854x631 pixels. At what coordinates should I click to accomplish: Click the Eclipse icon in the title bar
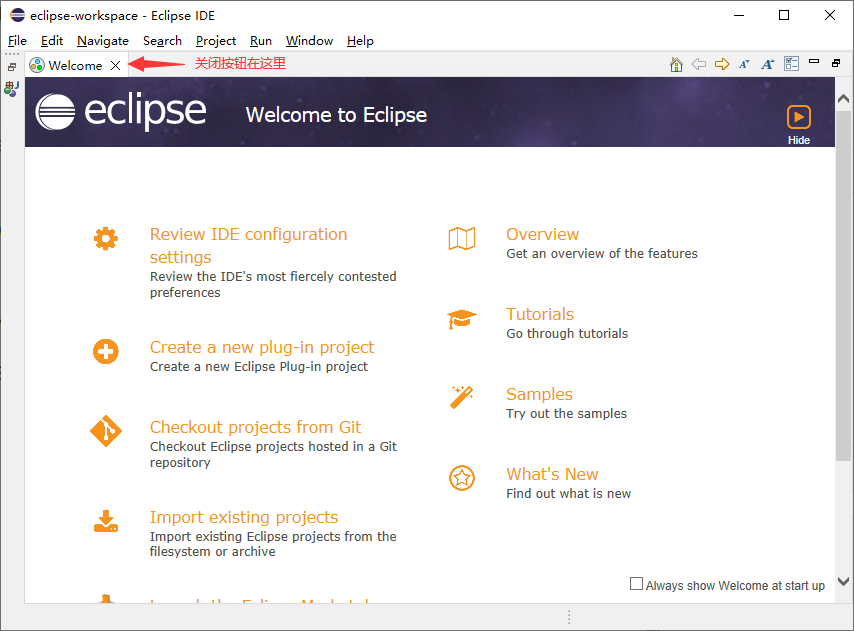pyautogui.click(x=17, y=15)
